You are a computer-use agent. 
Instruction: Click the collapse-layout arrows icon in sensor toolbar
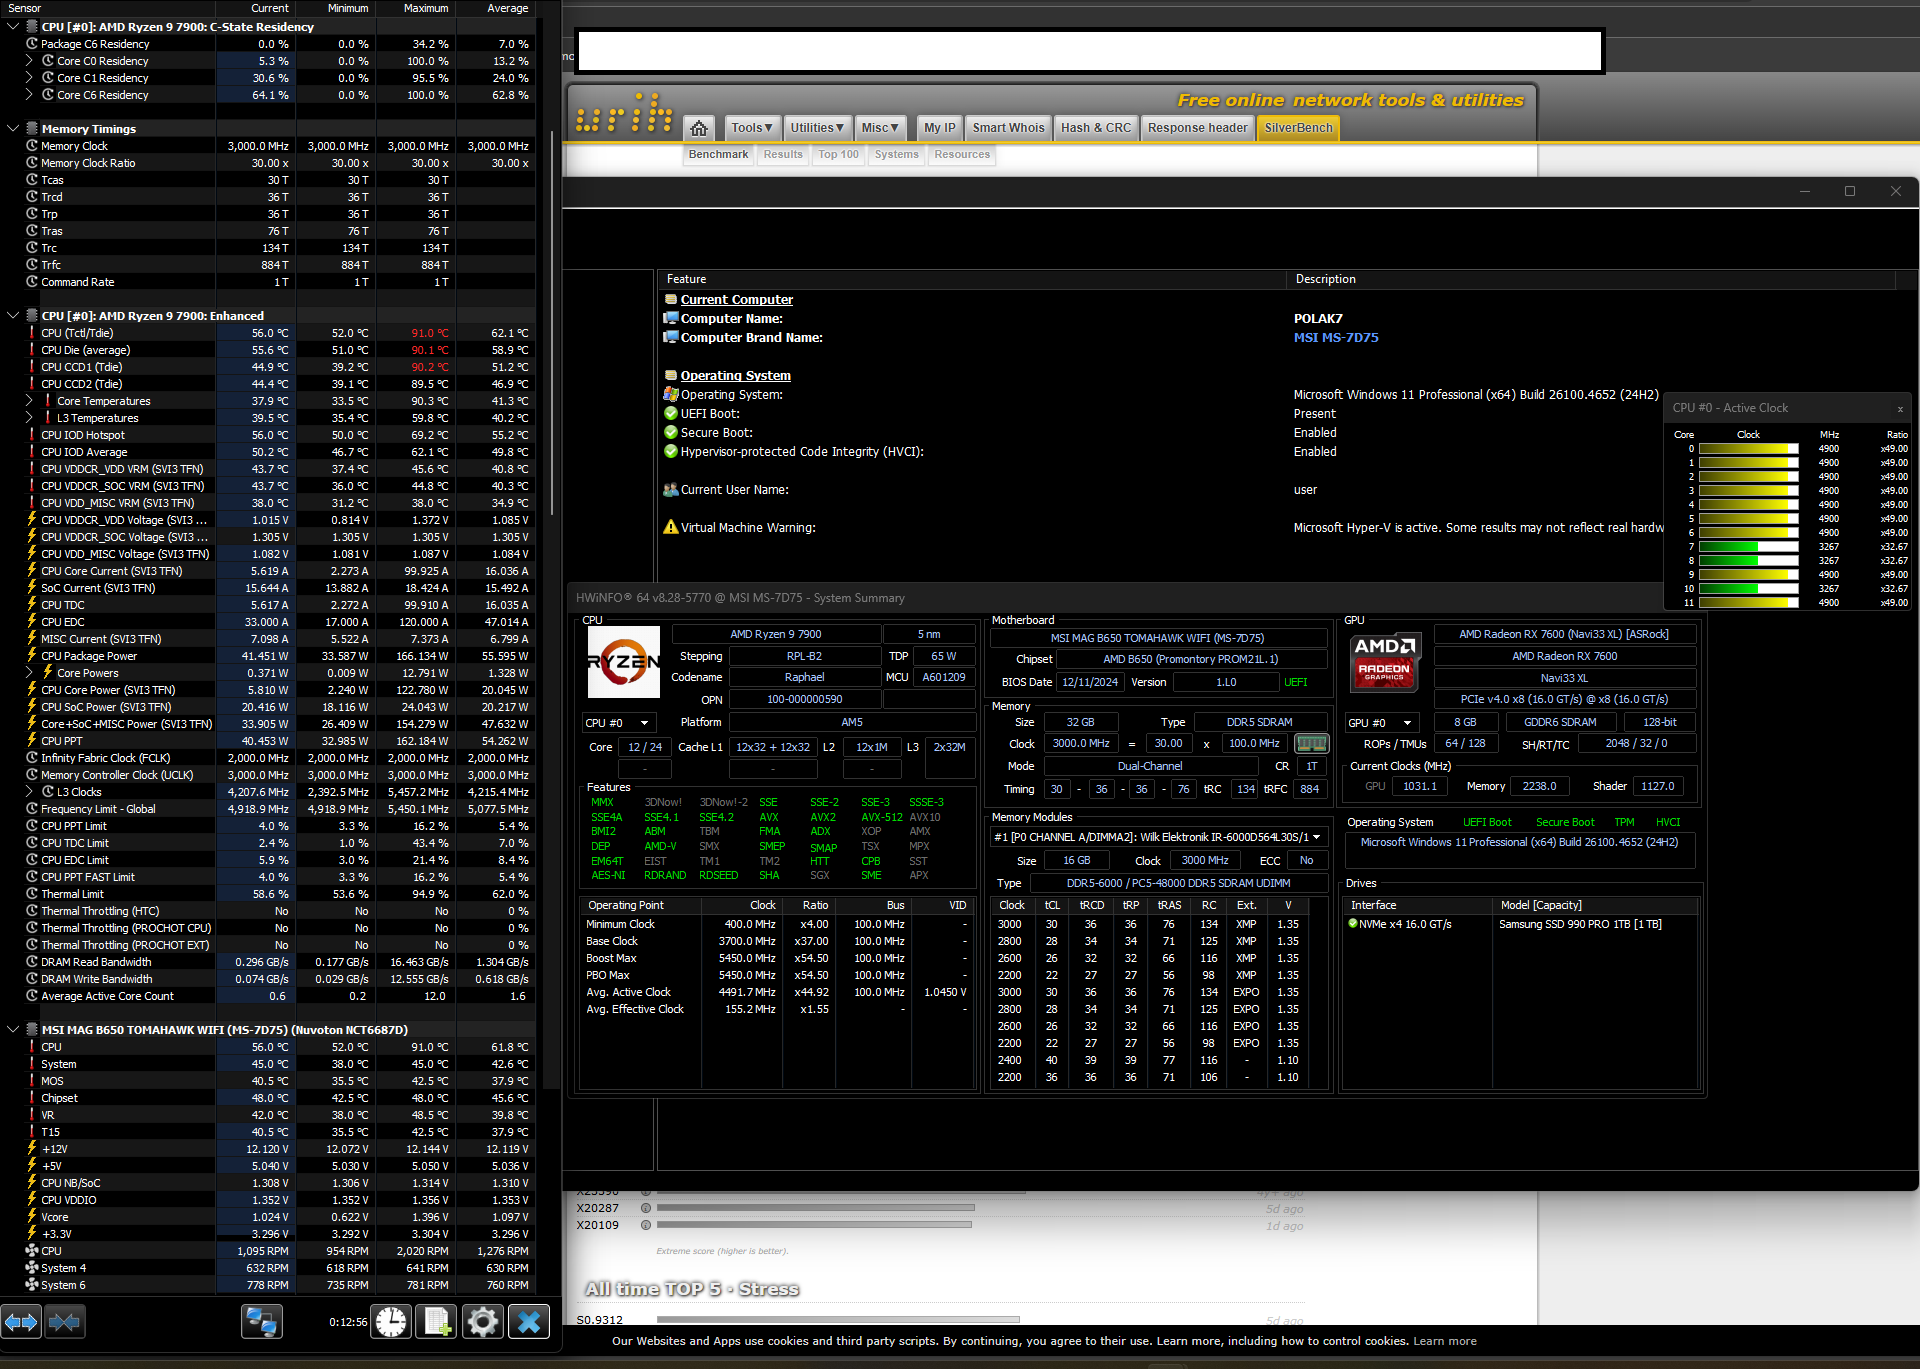(x=64, y=1322)
